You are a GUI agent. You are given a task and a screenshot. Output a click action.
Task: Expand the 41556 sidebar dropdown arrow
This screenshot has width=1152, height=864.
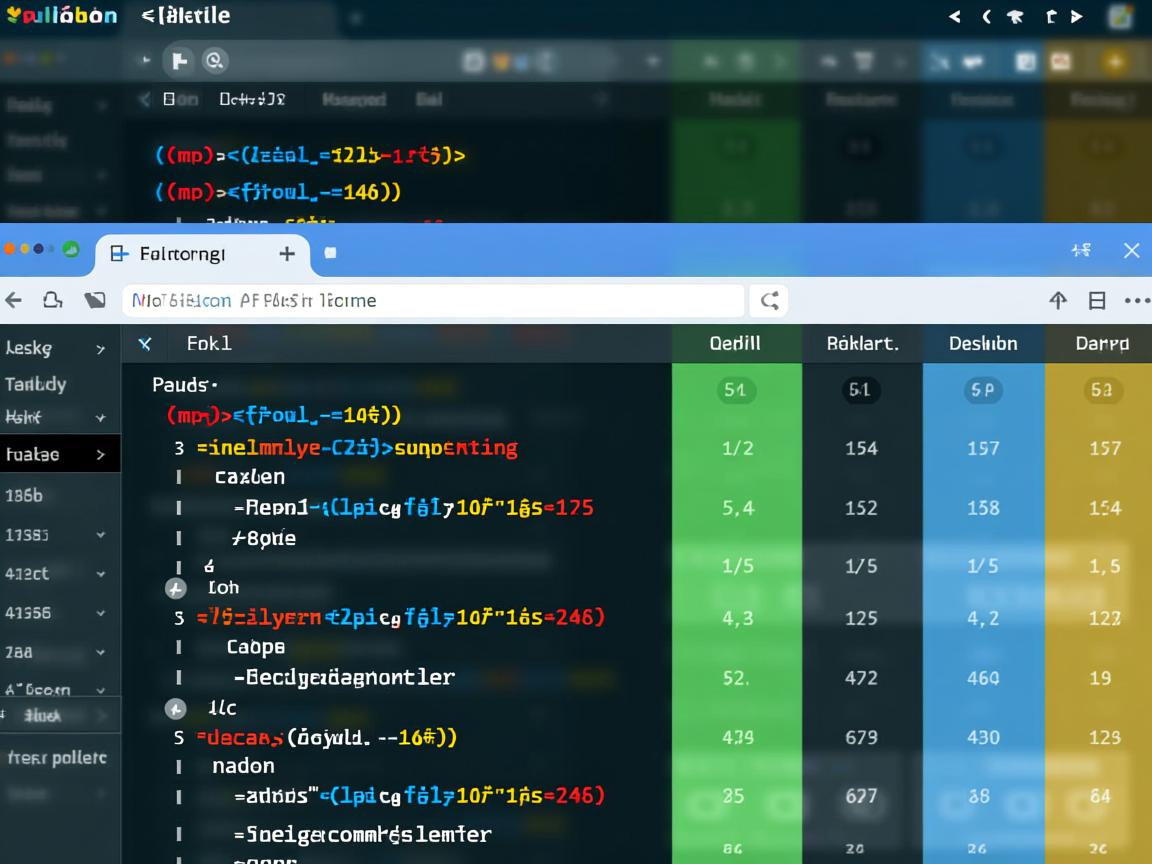click(x=100, y=613)
